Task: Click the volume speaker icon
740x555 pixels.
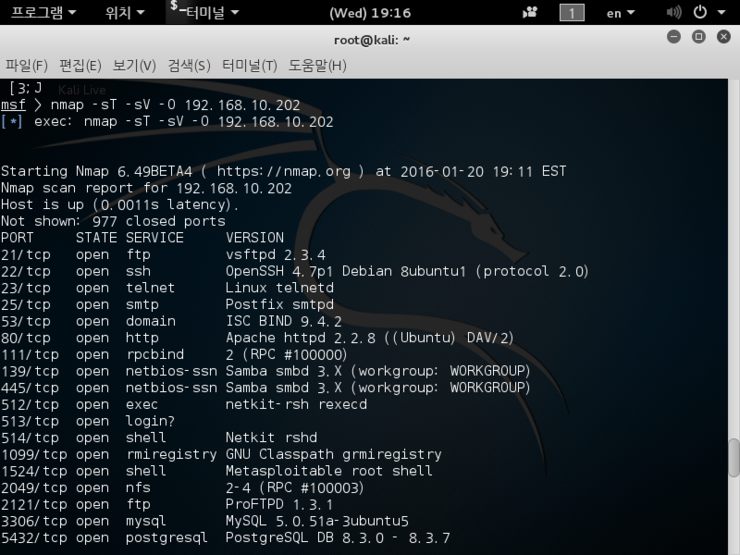Action: [673, 12]
